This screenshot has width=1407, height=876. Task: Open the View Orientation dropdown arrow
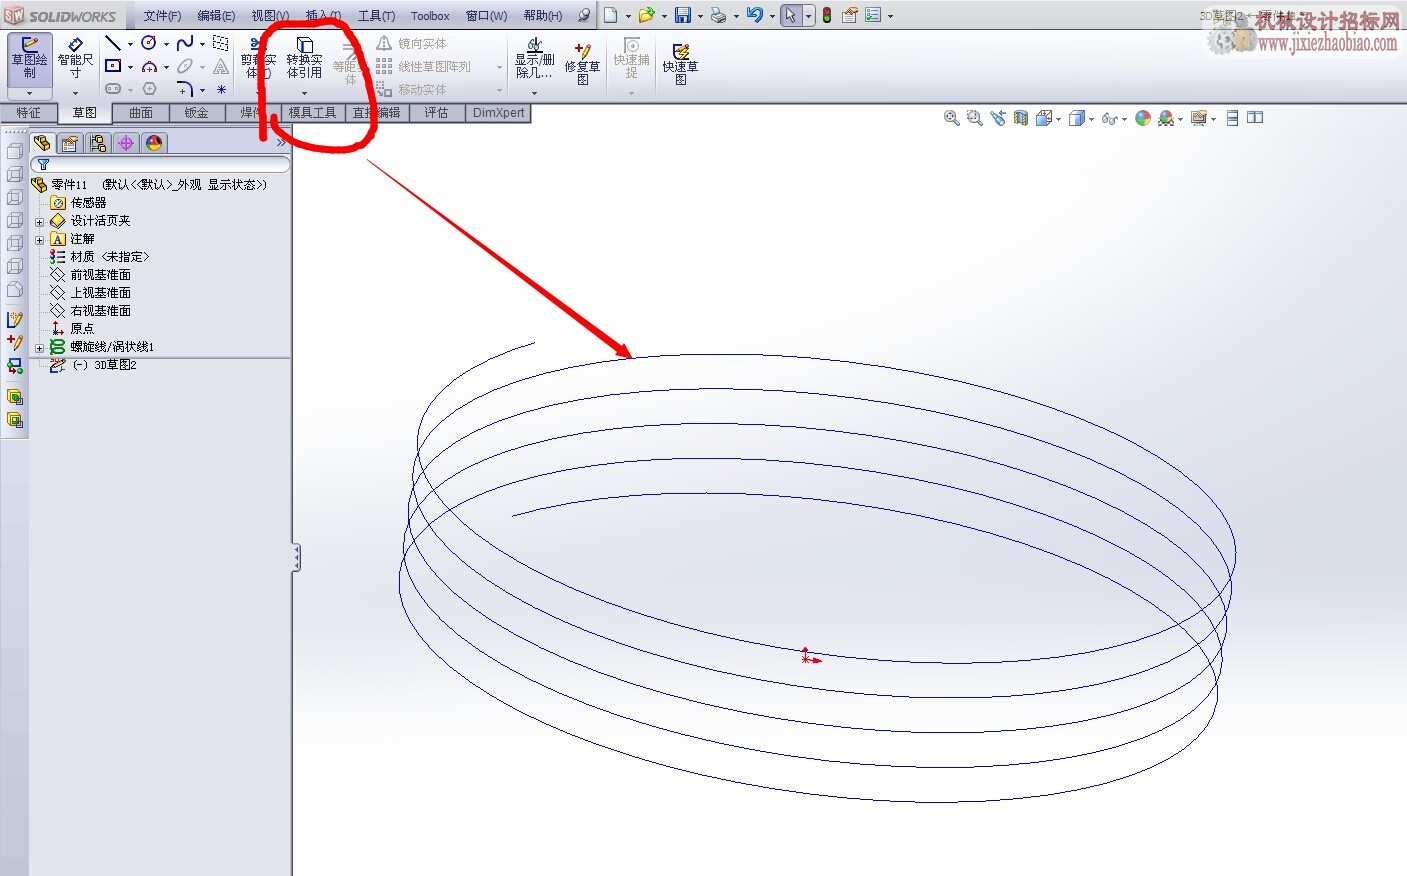tap(1058, 119)
